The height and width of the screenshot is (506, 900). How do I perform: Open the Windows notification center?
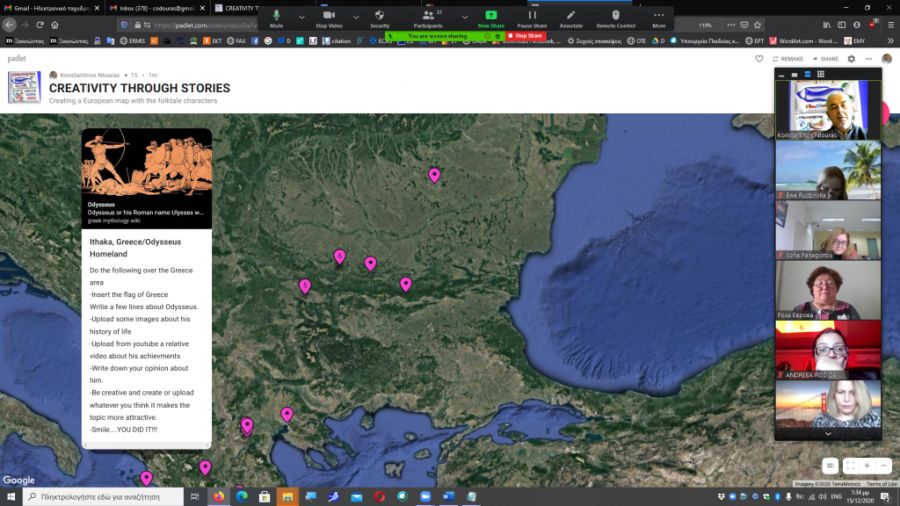[886, 496]
